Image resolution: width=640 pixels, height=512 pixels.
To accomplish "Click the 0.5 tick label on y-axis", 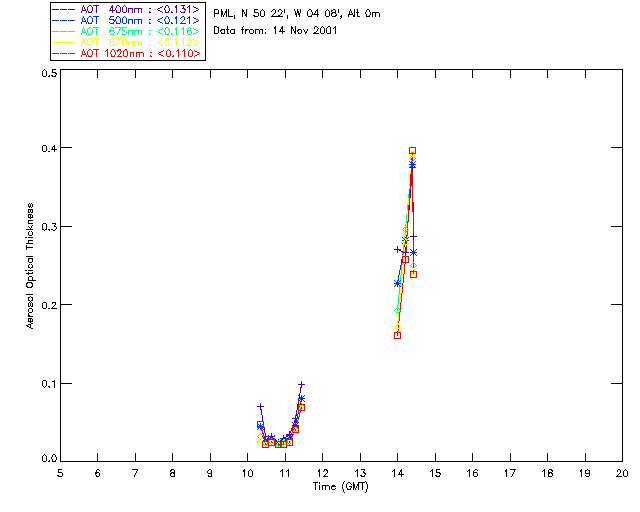I will coord(46,75).
